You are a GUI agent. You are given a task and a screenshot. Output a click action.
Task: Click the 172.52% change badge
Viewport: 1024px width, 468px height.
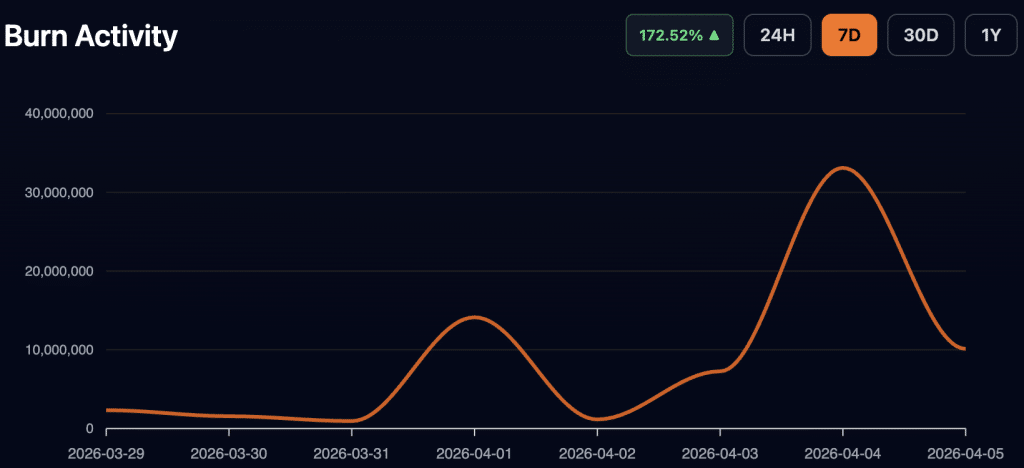pyautogui.click(x=679, y=35)
